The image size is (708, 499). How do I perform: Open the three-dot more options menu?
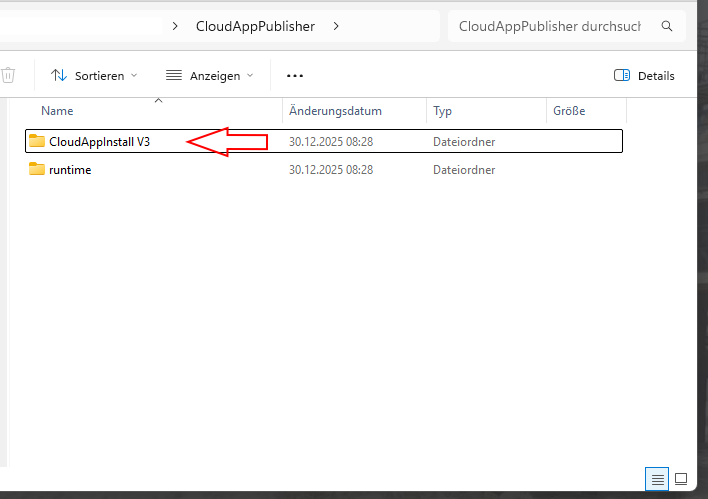pos(294,75)
